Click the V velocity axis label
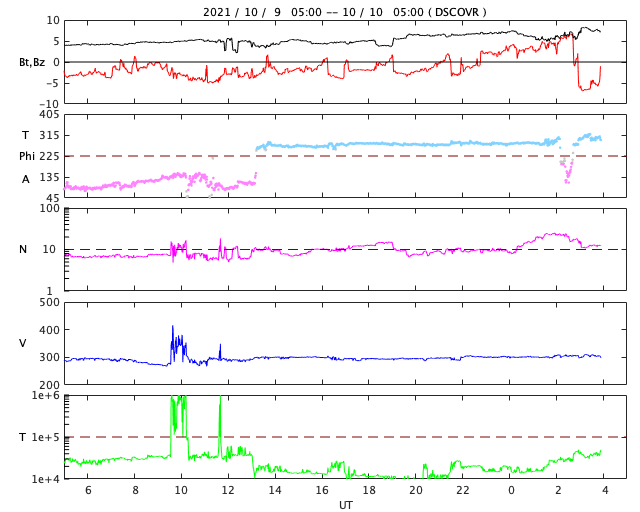 click(22, 343)
